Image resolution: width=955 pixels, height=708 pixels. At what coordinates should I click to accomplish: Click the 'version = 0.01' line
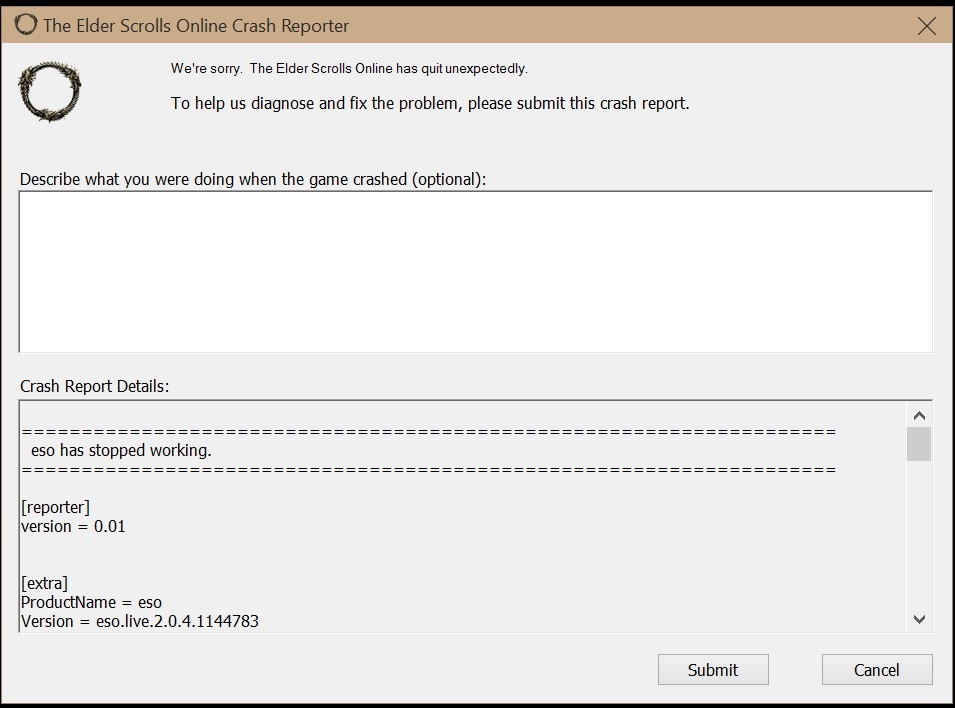tap(73, 526)
